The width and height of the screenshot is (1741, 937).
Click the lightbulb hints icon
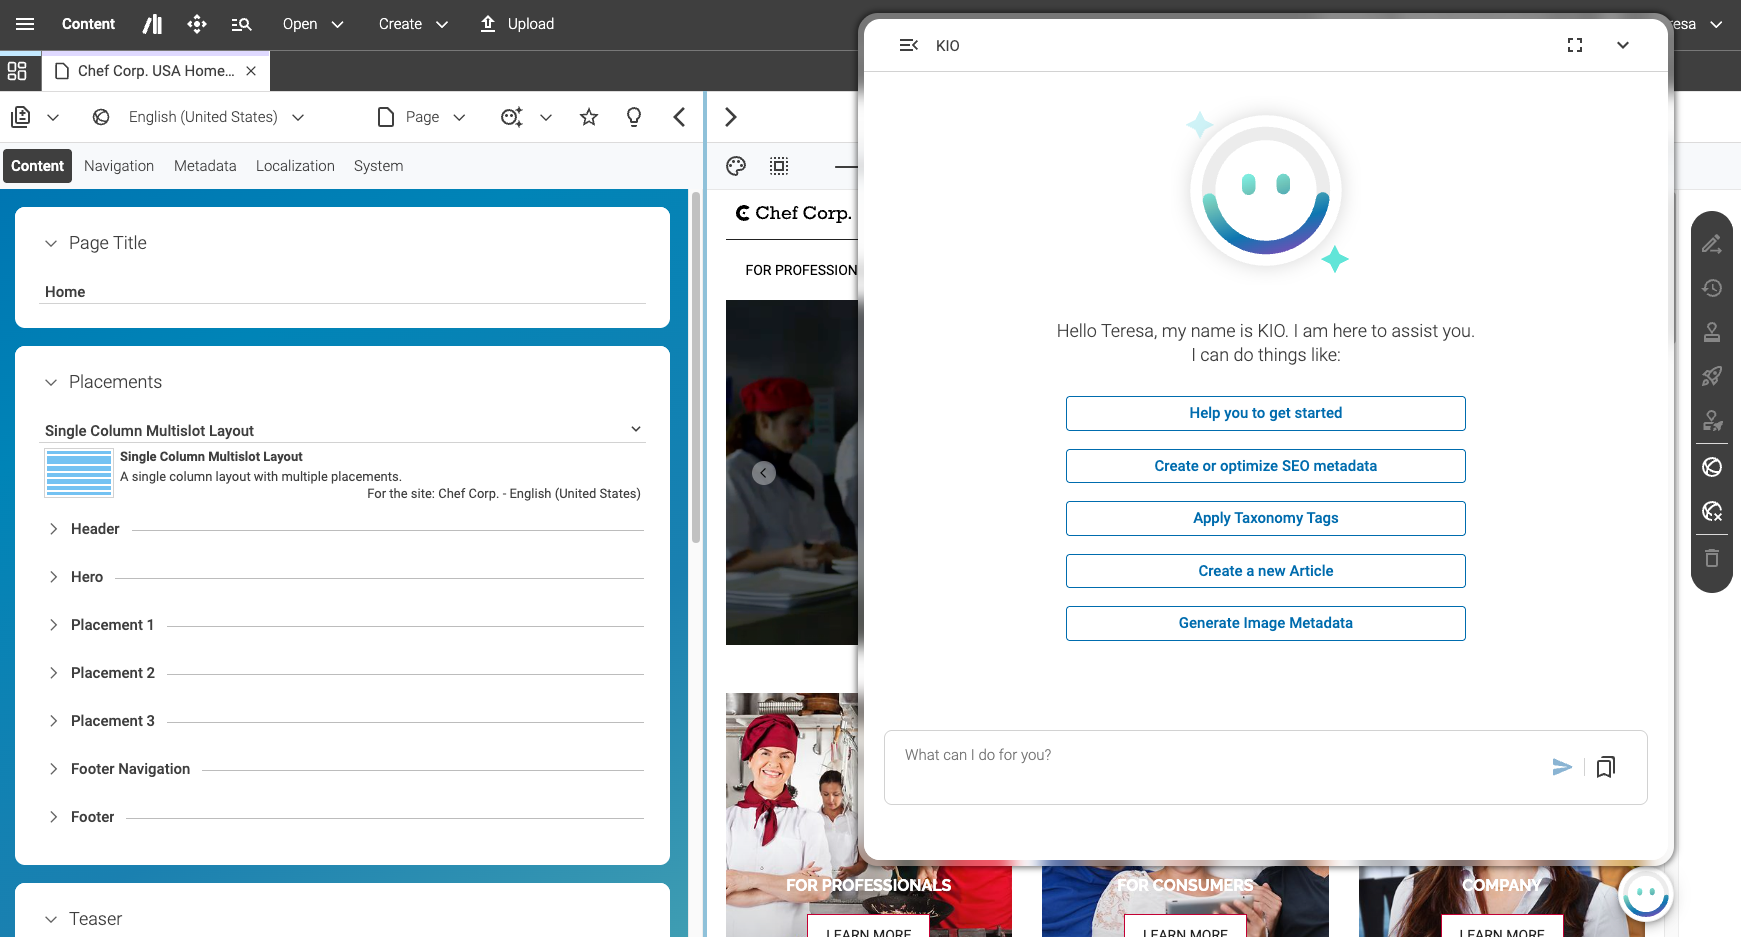click(634, 117)
